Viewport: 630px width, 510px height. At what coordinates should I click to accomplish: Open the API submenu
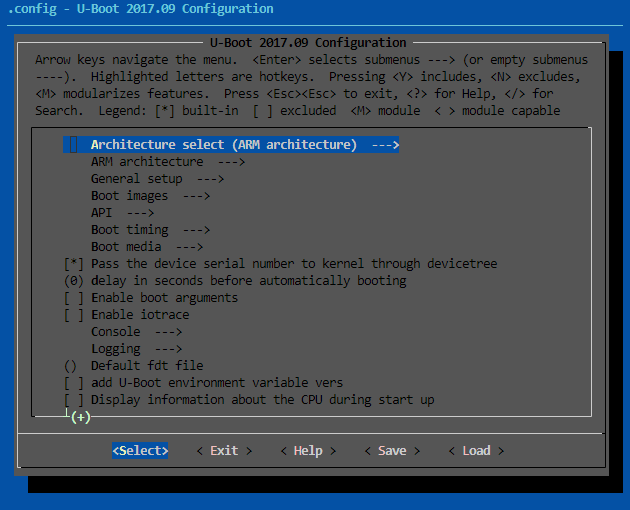tap(122, 213)
